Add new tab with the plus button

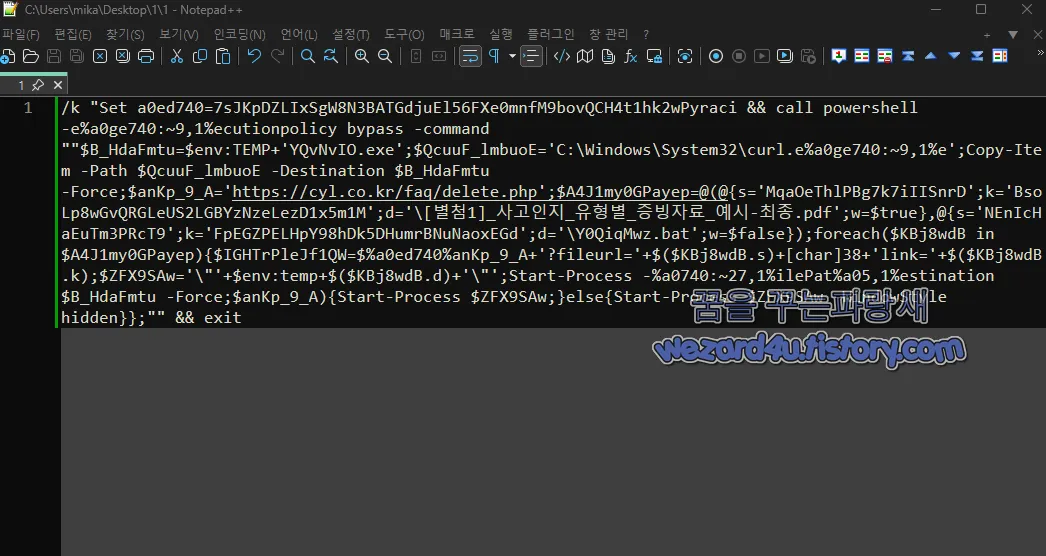[x=987, y=35]
